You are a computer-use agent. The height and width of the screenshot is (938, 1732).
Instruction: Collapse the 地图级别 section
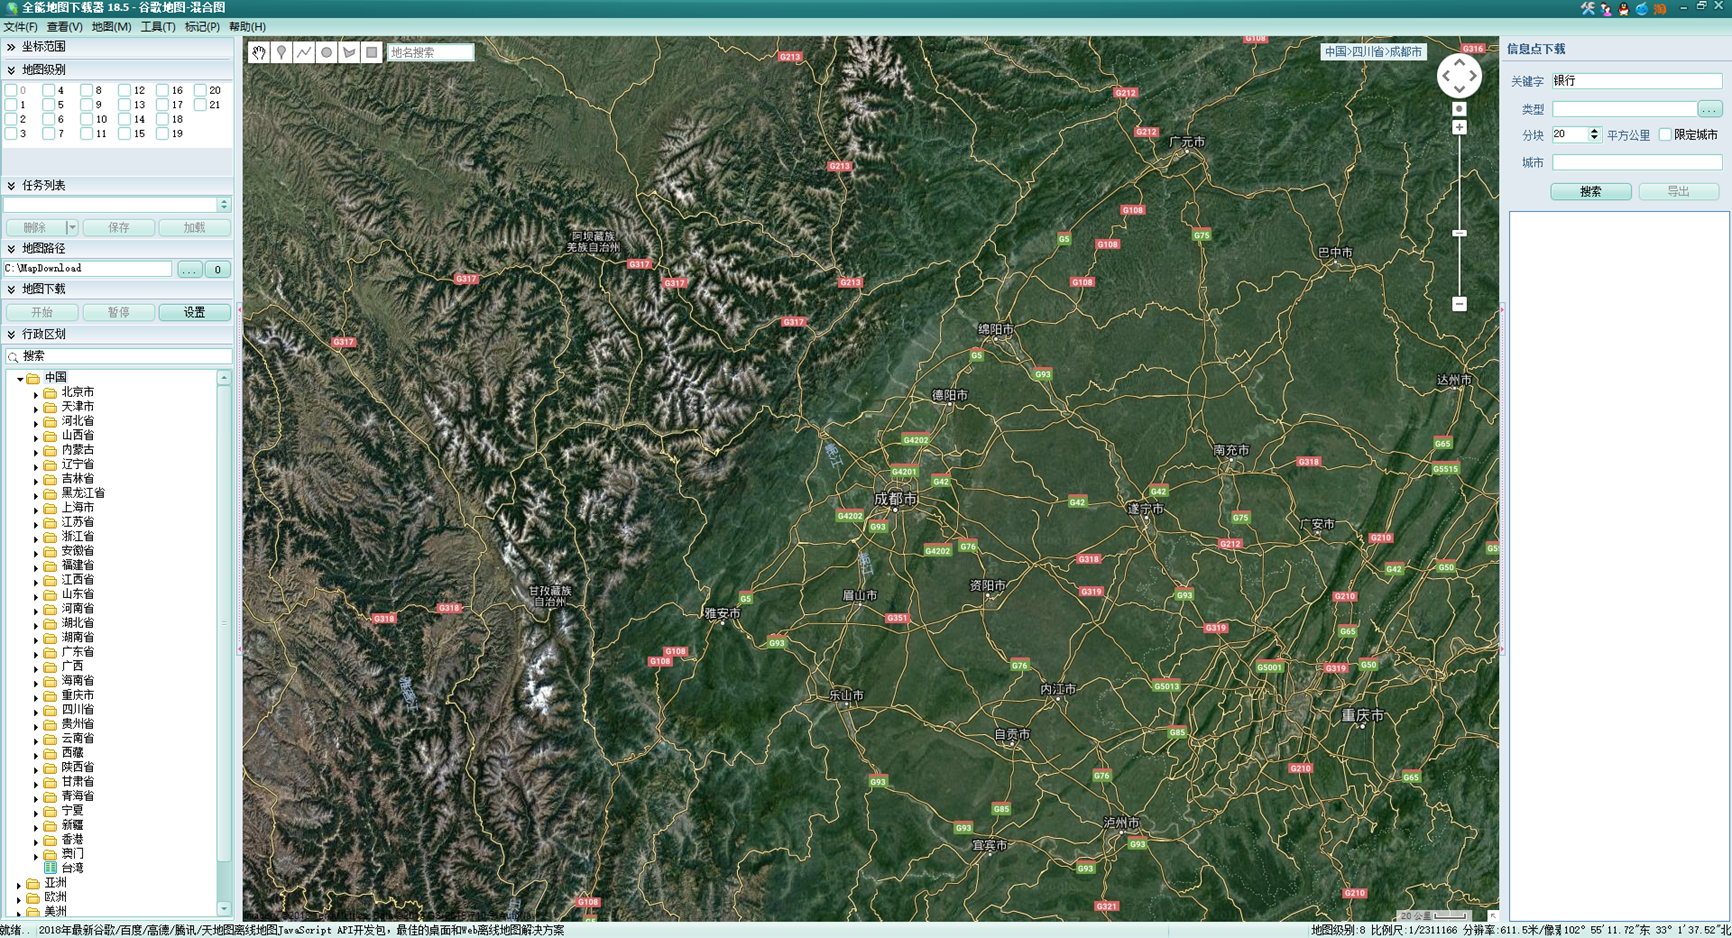tap(11, 70)
